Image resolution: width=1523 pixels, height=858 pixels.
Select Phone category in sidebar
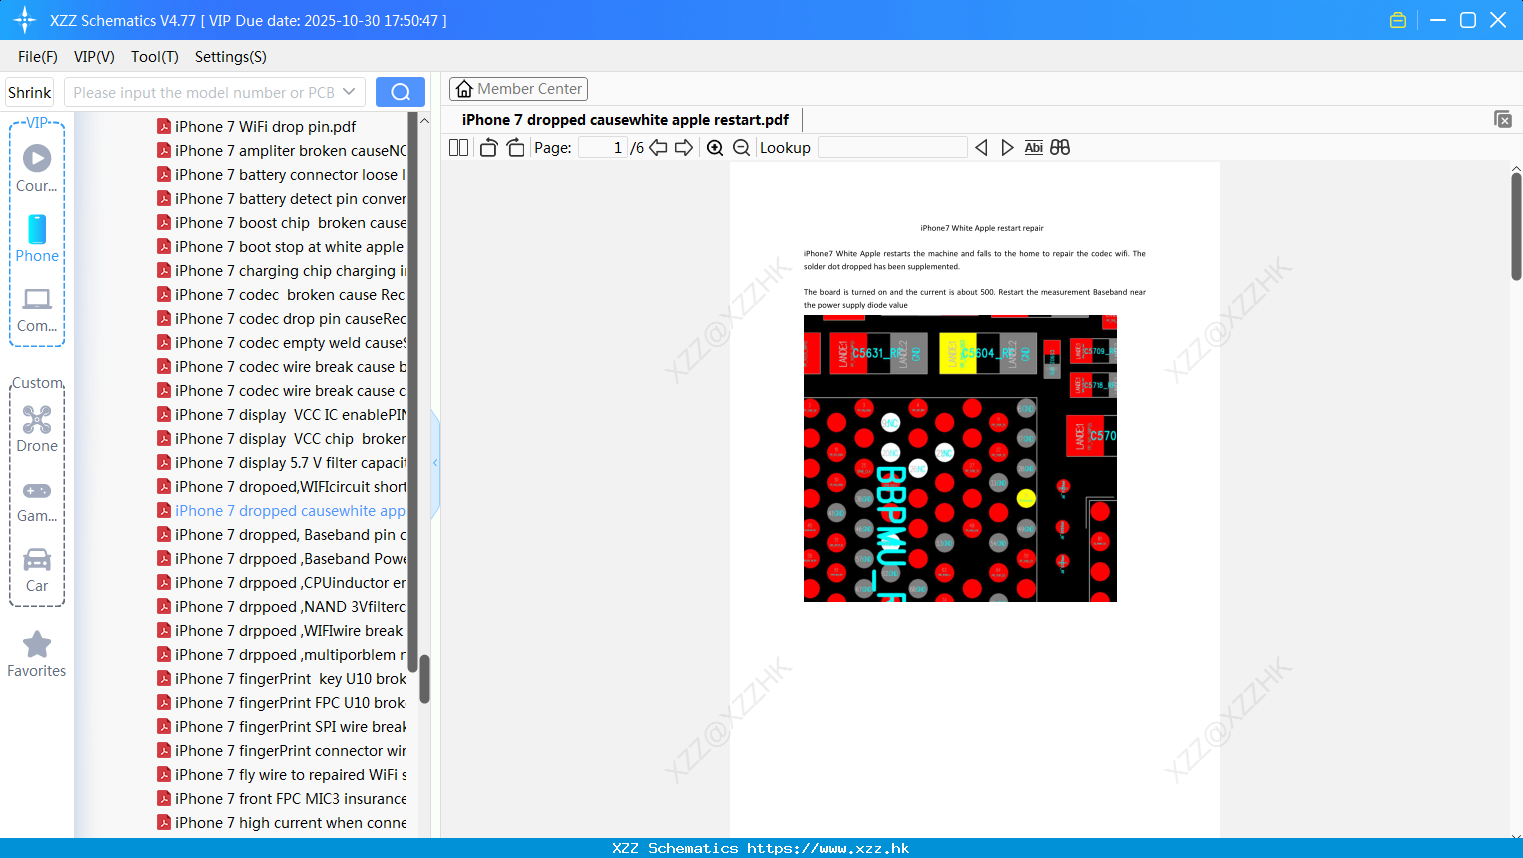(x=37, y=239)
